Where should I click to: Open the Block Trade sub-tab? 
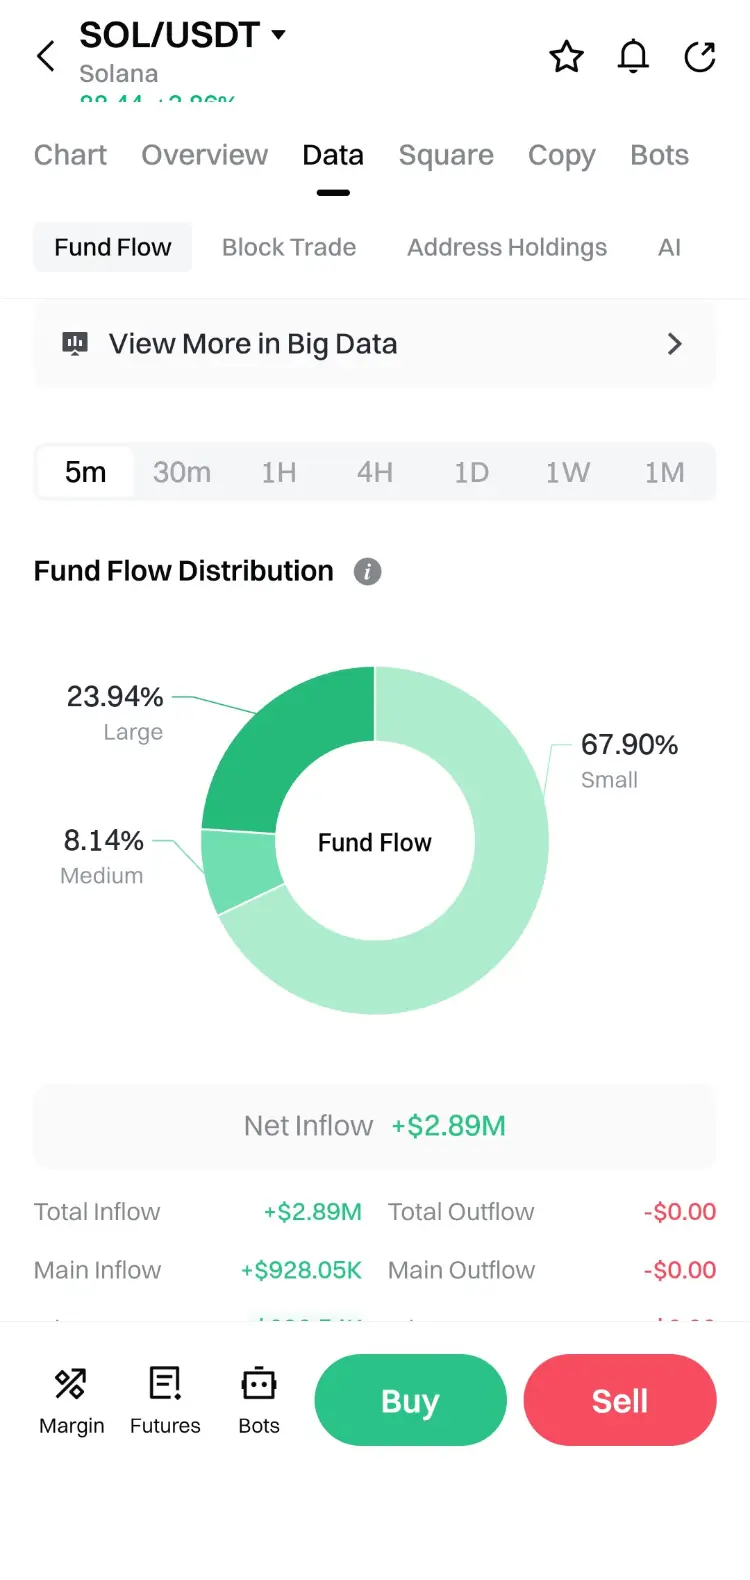click(x=289, y=247)
